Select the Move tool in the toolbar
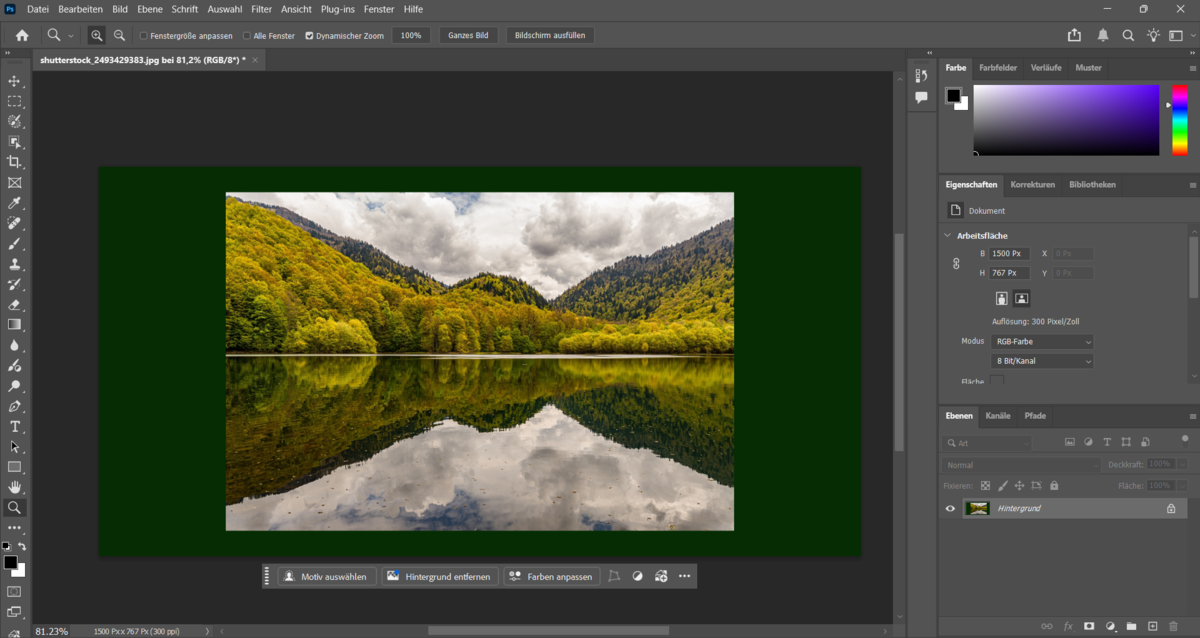This screenshot has width=1200, height=638. pos(15,81)
